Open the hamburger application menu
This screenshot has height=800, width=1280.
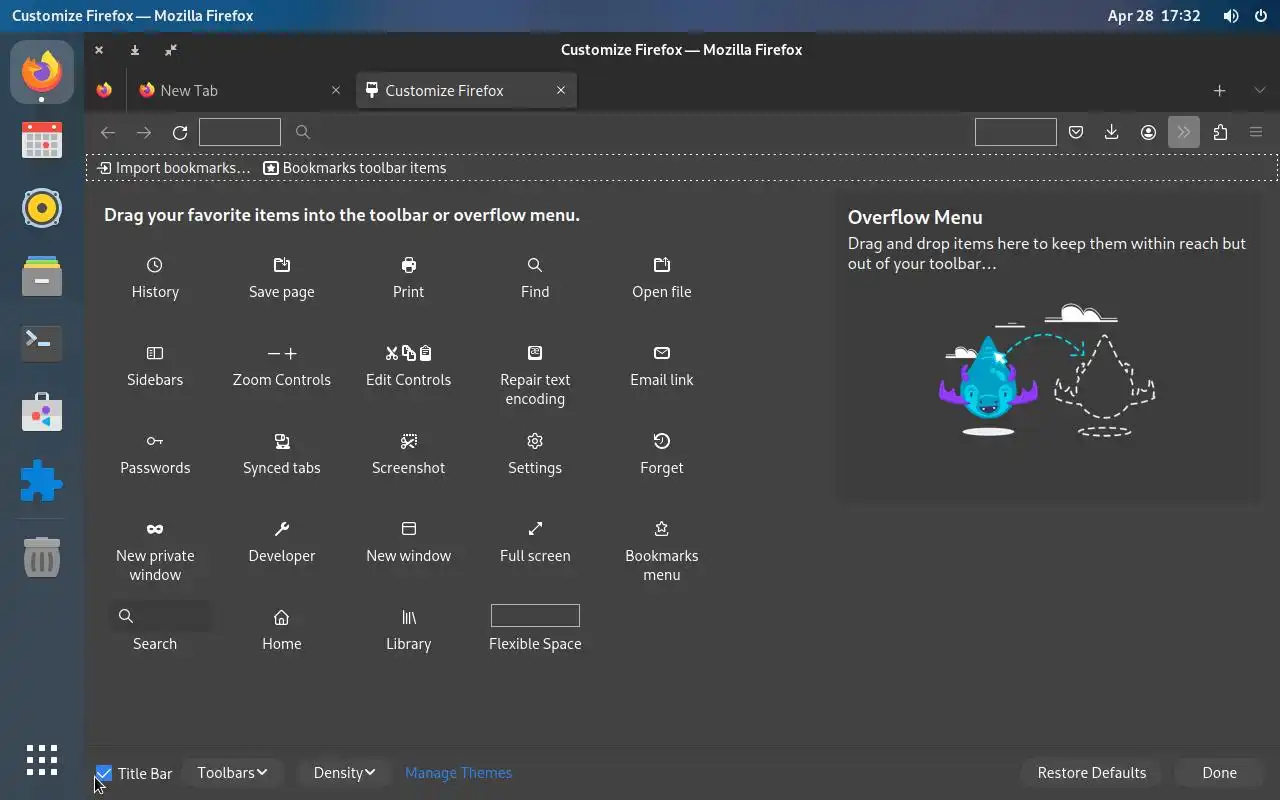pos(1256,132)
